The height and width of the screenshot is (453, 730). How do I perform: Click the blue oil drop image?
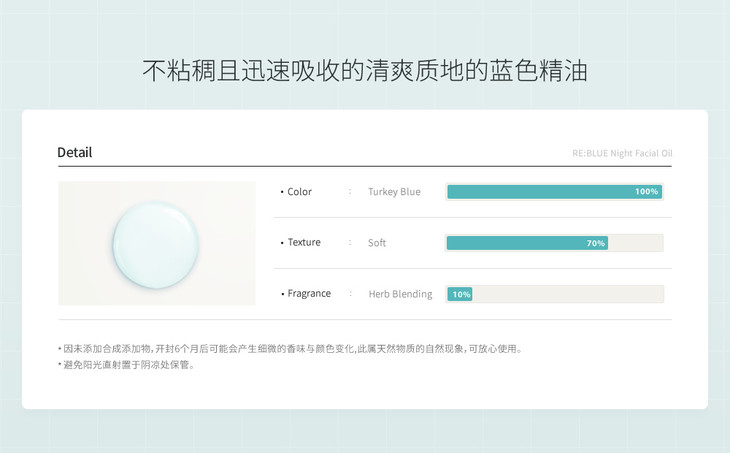(157, 243)
